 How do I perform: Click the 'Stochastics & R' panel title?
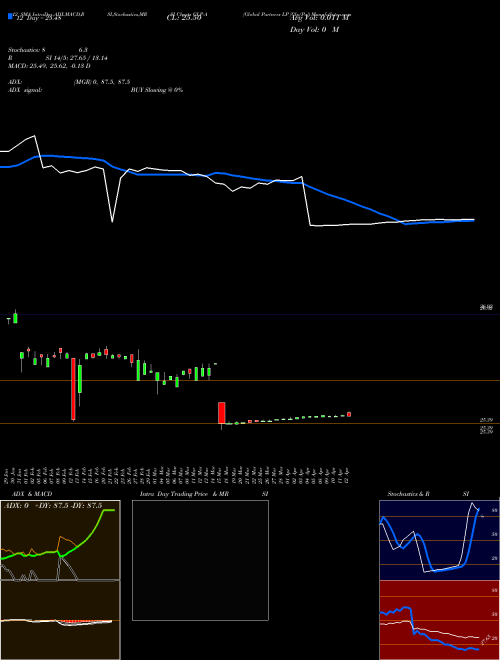tap(408, 494)
